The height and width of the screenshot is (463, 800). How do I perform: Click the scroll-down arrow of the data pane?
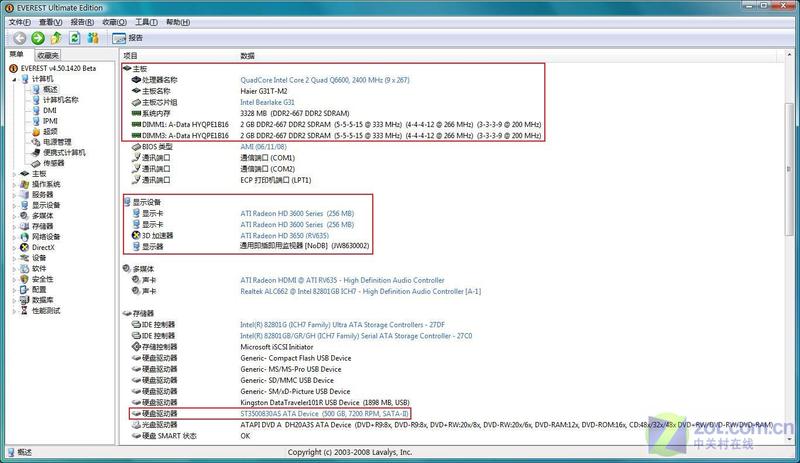click(789, 438)
